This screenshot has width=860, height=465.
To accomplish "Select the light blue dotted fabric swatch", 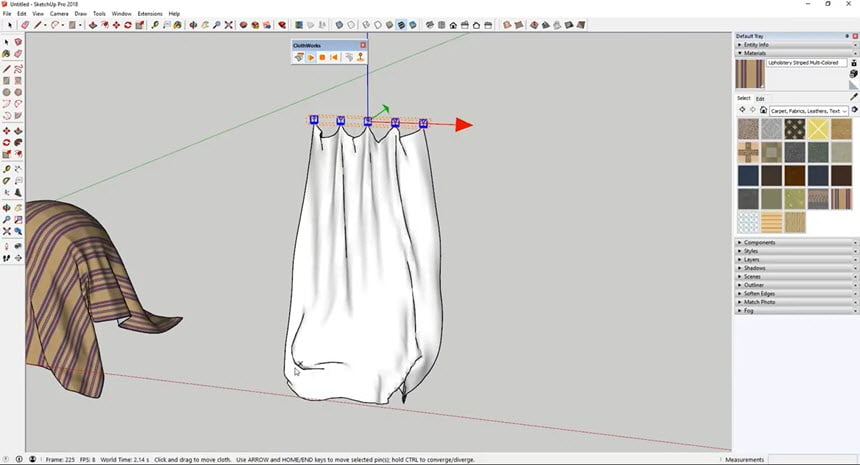I will 748,223.
